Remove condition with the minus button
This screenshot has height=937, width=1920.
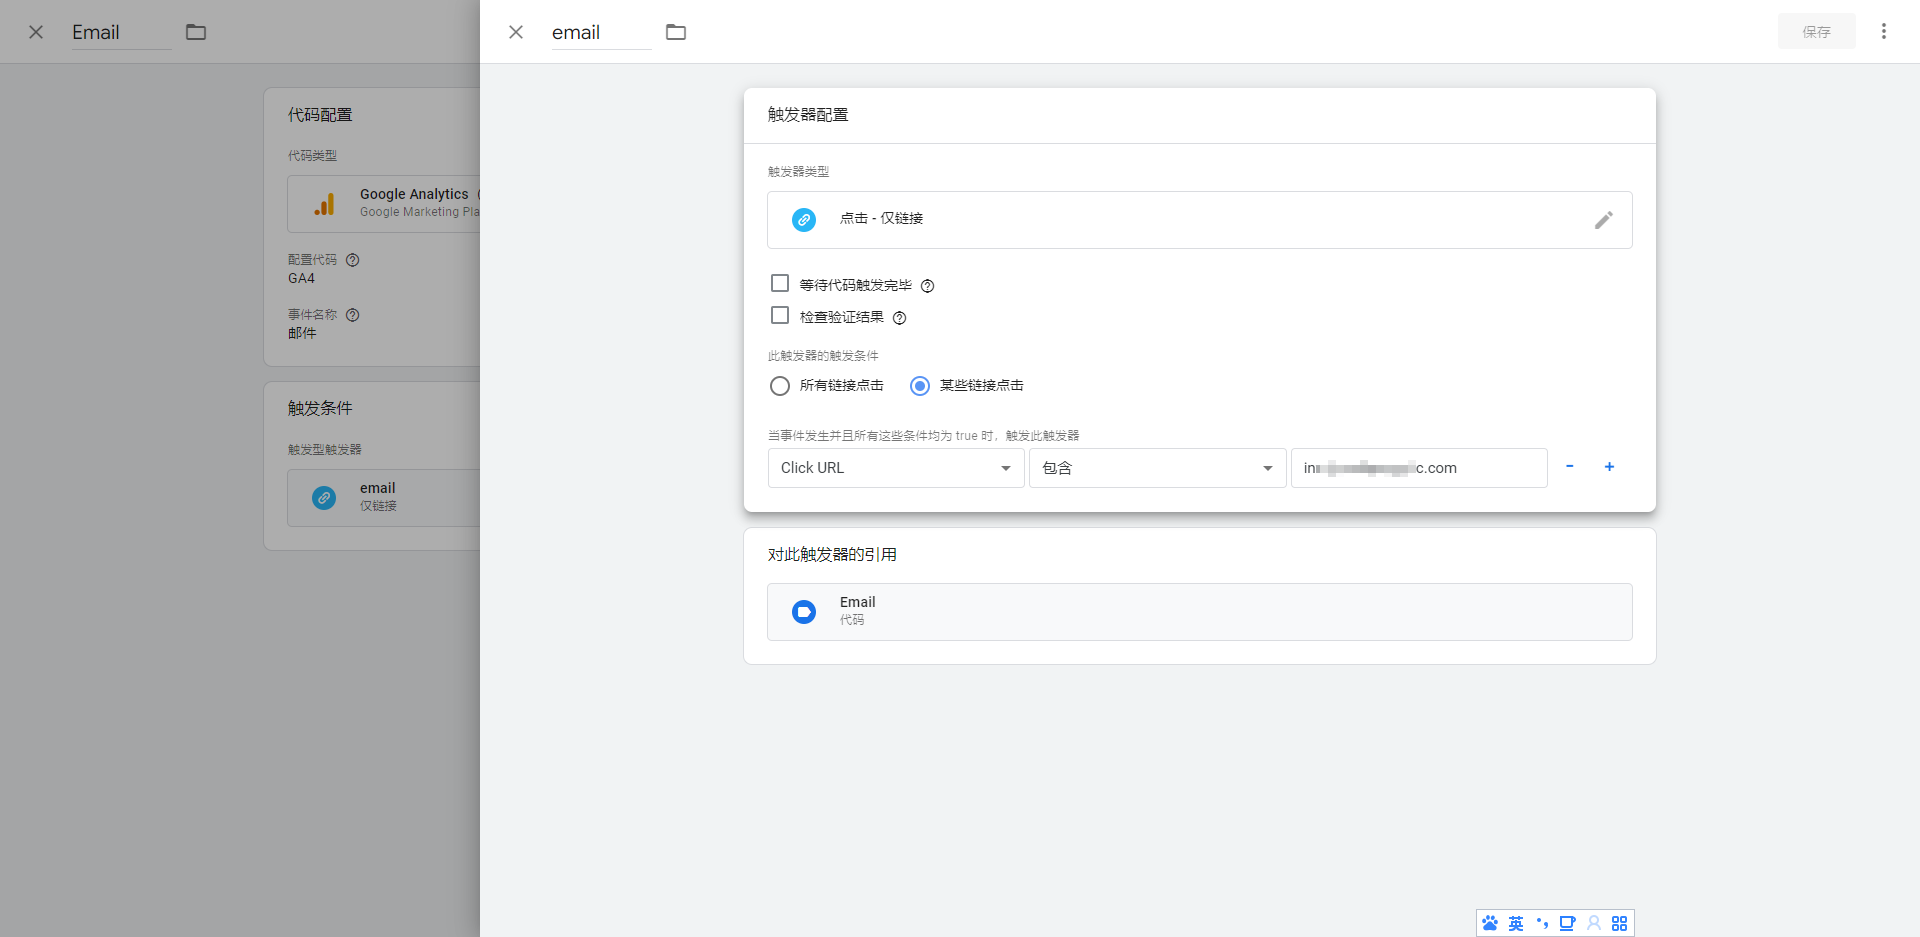[x=1570, y=467]
